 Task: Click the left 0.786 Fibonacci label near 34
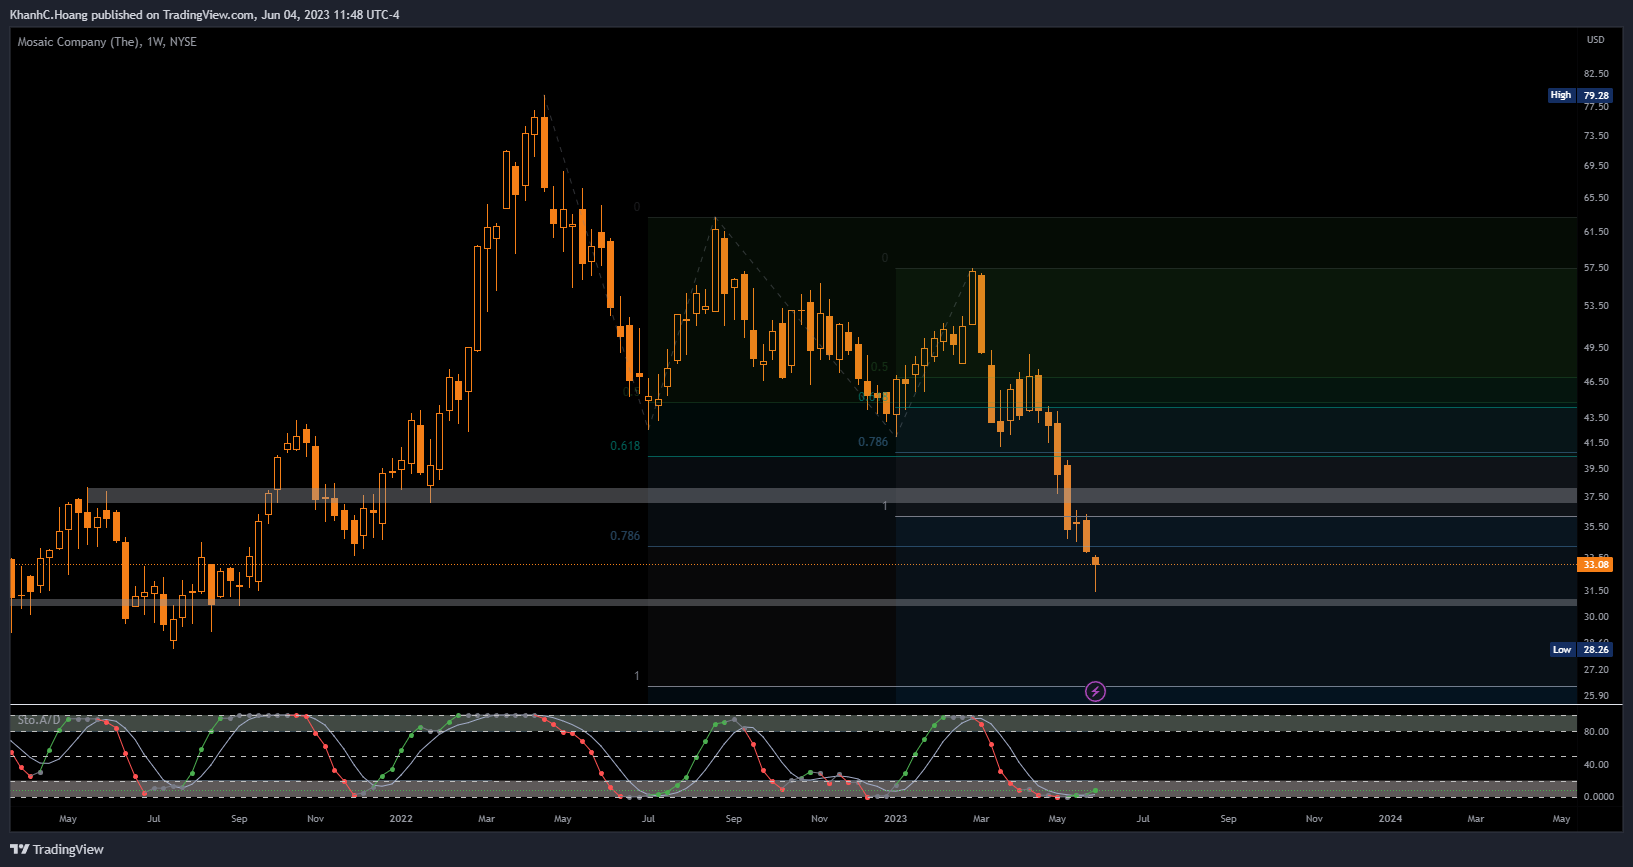[x=625, y=536]
